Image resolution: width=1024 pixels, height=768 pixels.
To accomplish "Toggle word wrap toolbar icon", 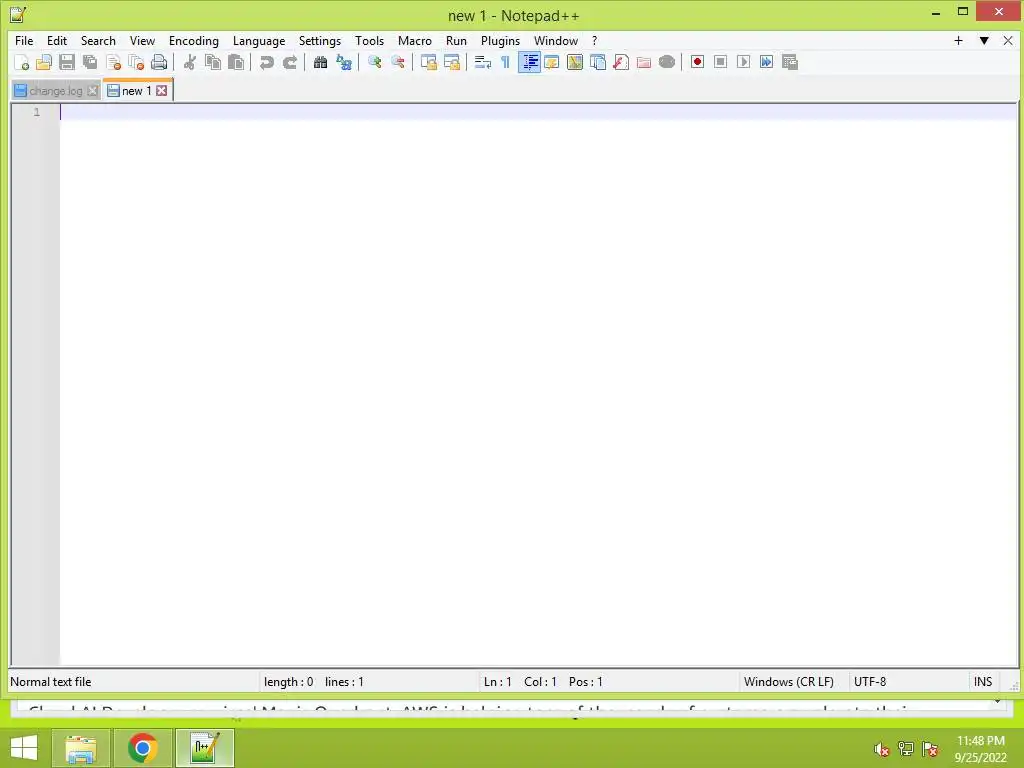I will tap(483, 62).
